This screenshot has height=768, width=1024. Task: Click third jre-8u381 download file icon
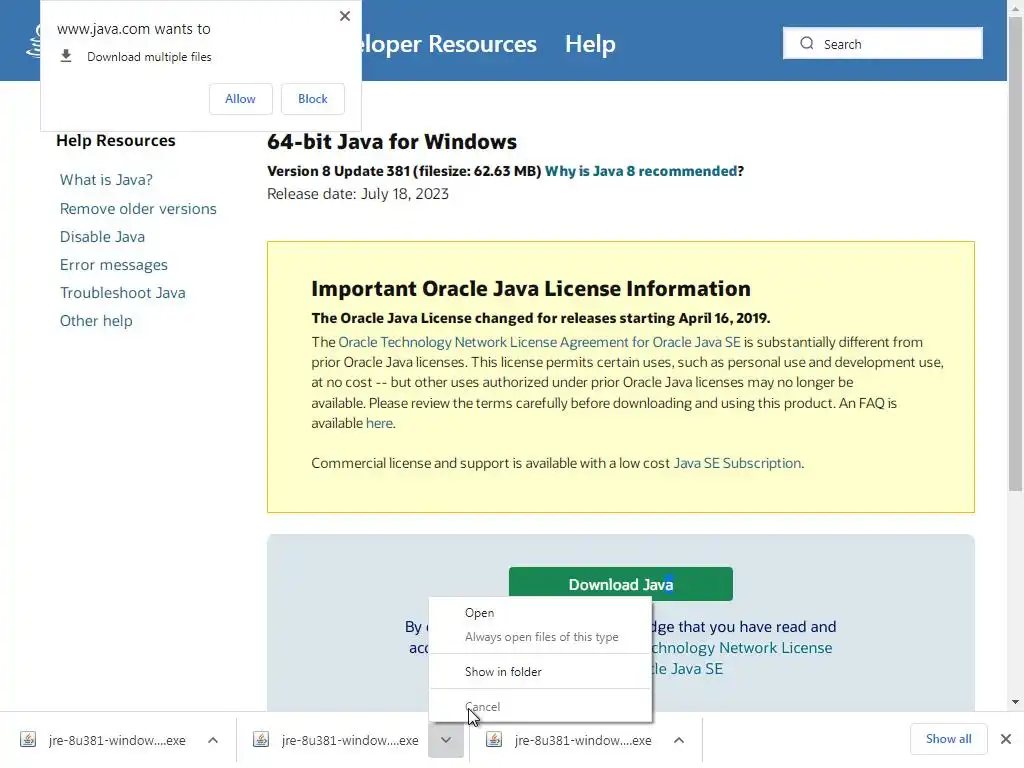coord(494,739)
